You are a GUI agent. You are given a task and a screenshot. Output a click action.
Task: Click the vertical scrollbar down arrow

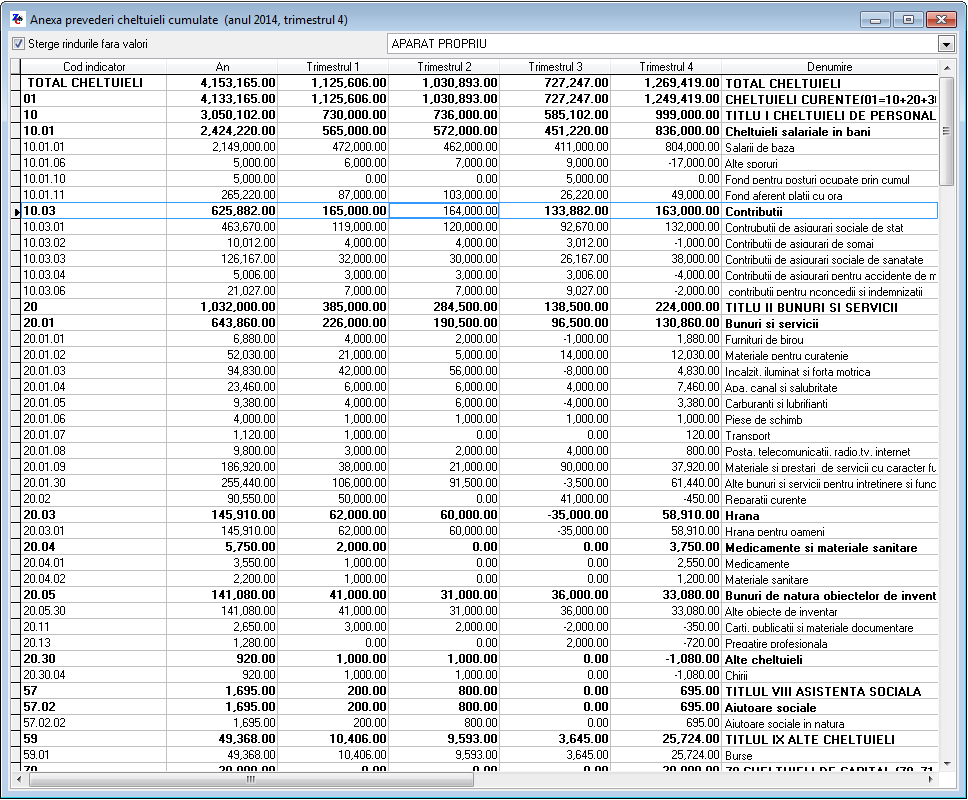pyautogui.click(x=946, y=764)
